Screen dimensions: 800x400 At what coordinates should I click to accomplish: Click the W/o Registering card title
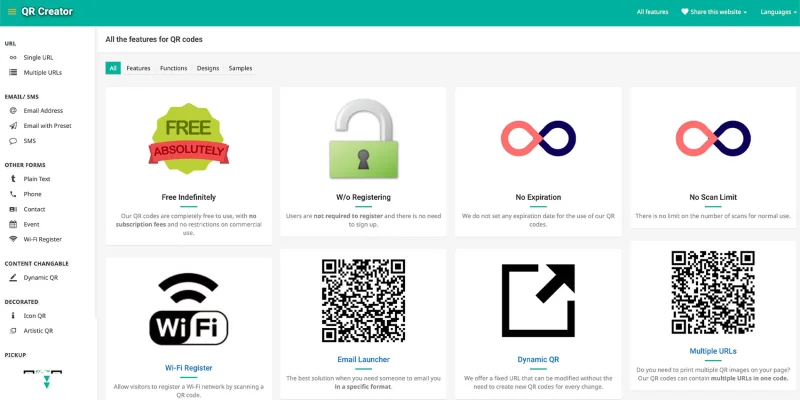click(363, 197)
